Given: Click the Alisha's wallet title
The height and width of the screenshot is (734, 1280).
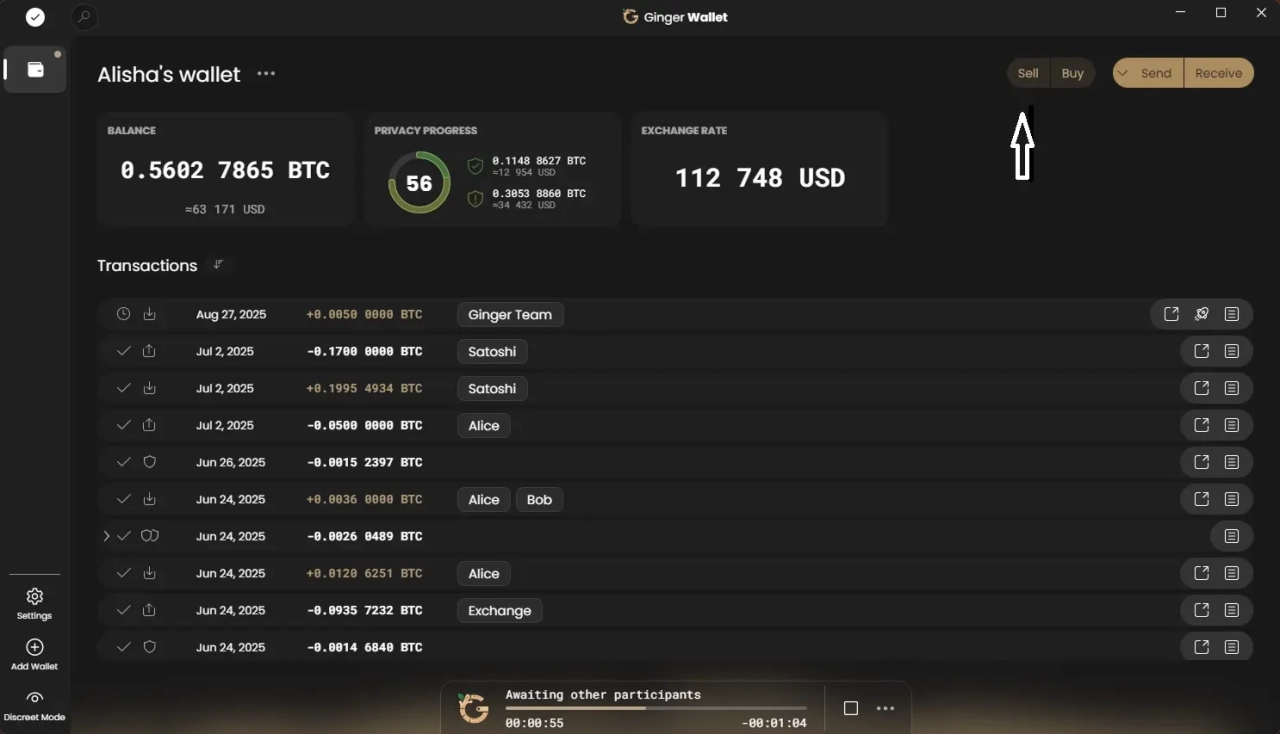Looking at the screenshot, I should [x=169, y=74].
